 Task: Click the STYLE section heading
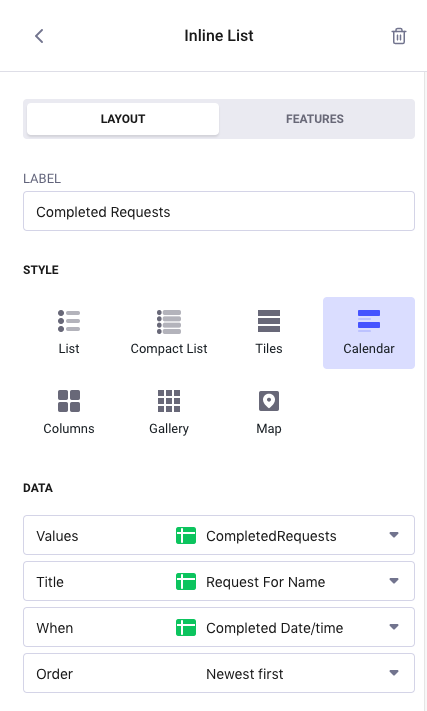click(x=41, y=270)
